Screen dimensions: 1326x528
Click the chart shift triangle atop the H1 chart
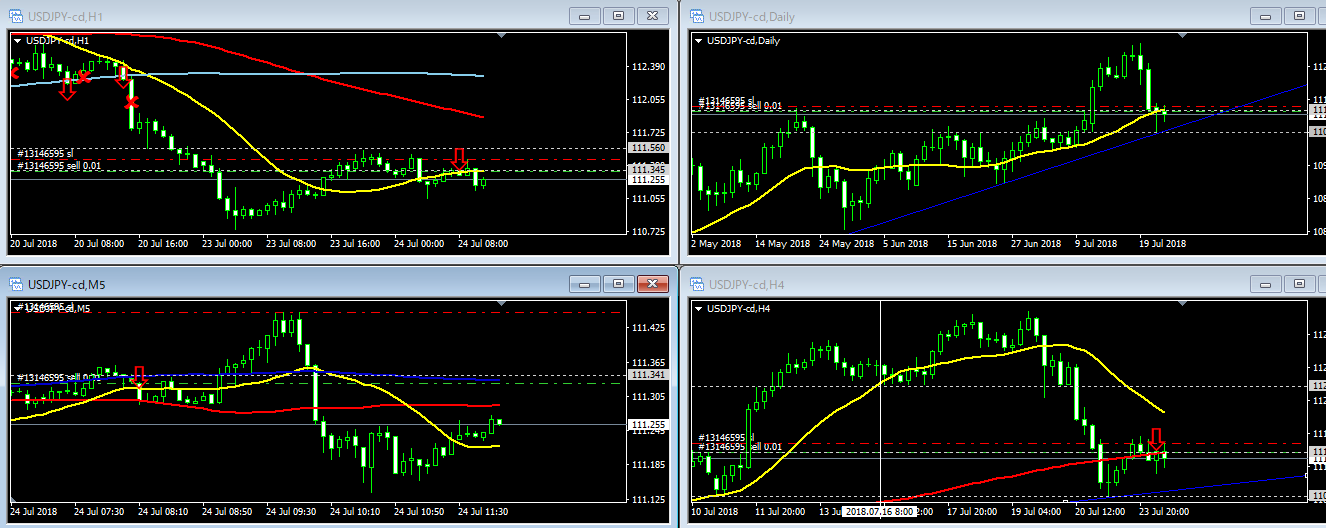coord(503,36)
